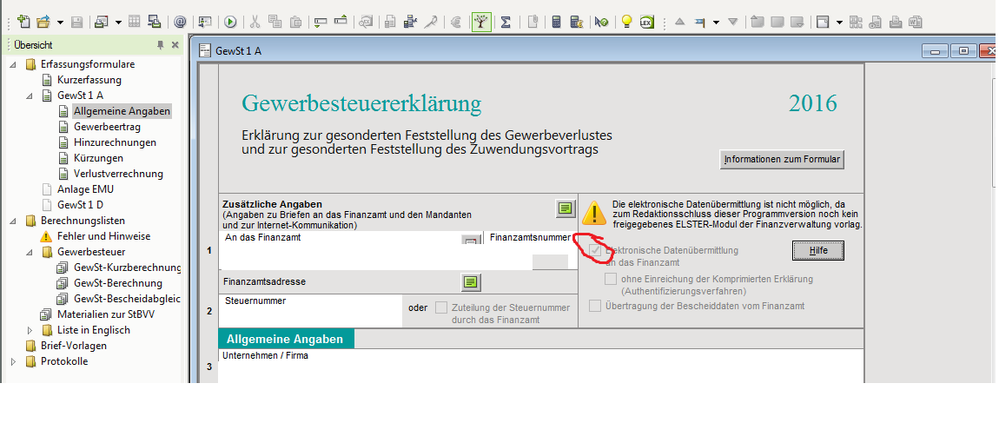The width and height of the screenshot is (999, 436).
Task: Expand the Protokolle tree node
Action: click(x=14, y=361)
